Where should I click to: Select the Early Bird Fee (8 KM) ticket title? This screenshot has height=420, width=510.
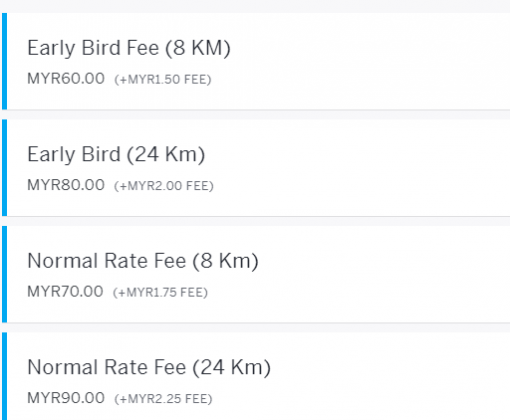pos(129,48)
